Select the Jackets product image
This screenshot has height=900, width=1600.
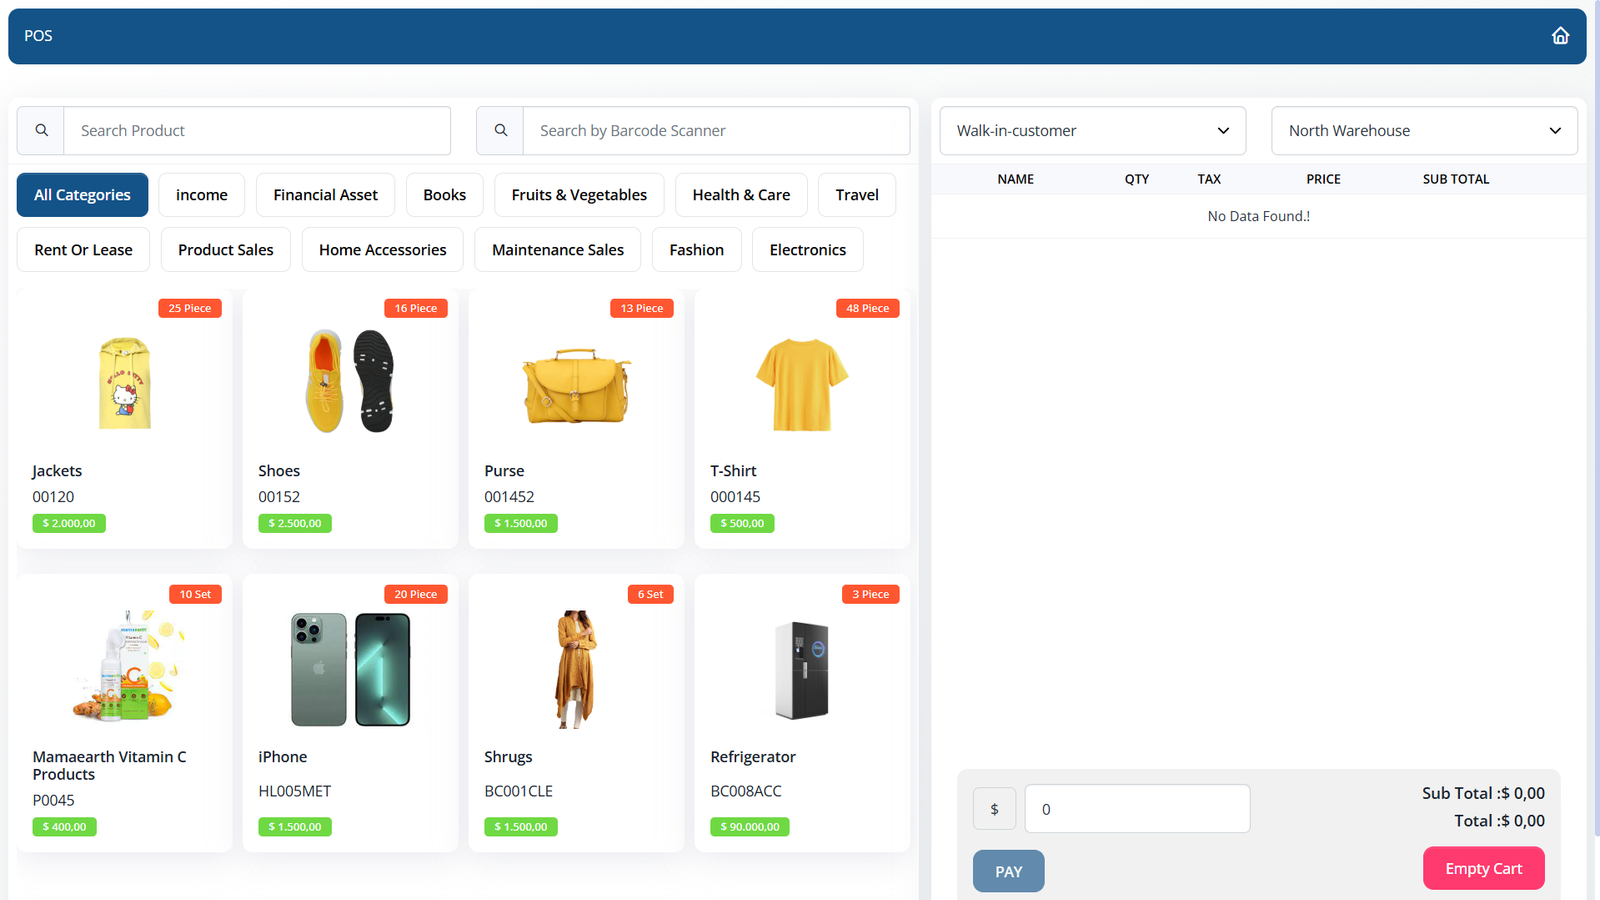(125, 384)
